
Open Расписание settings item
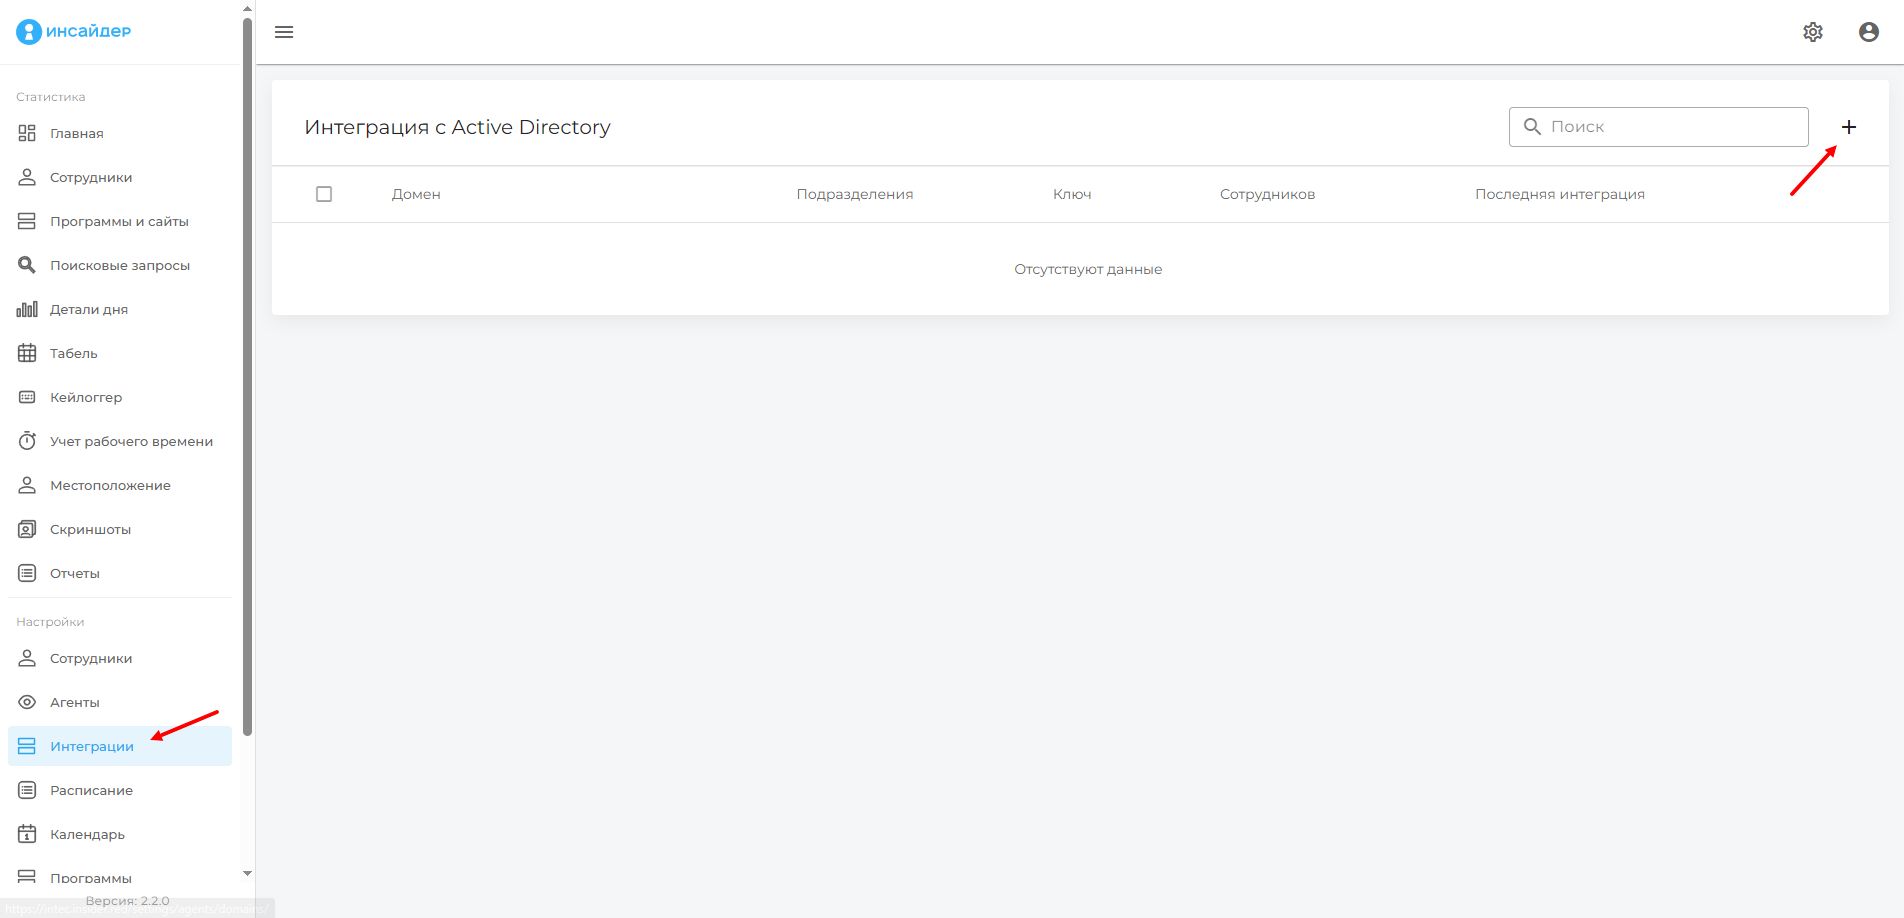point(91,790)
